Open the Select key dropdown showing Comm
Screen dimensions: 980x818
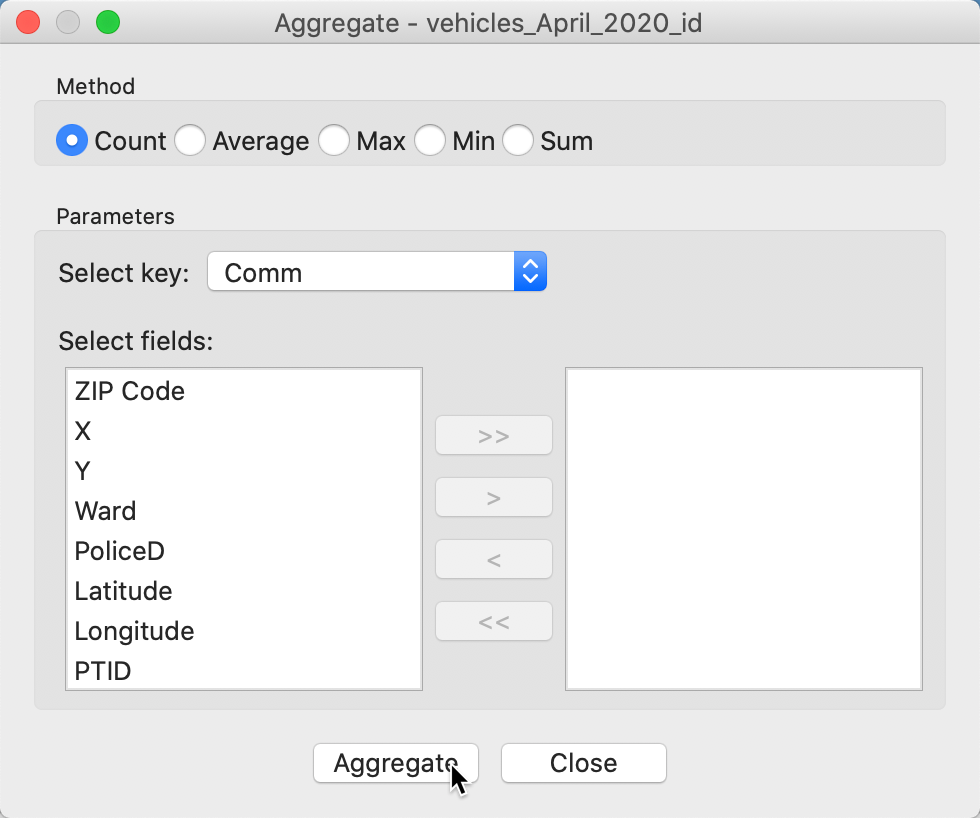pyautogui.click(x=377, y=271)
